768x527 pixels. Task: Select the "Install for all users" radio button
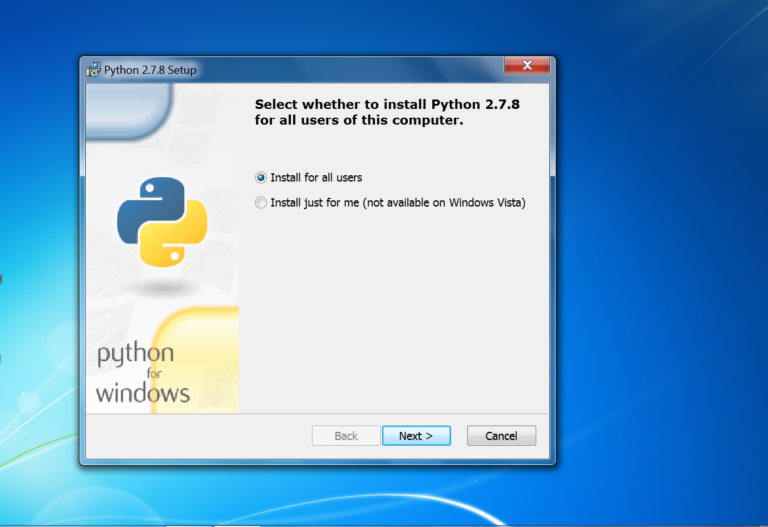pyautogui.click(x=261, y=178)
